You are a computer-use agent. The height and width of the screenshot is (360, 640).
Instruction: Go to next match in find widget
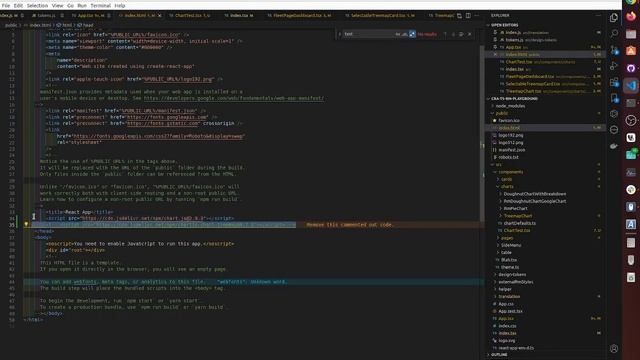tap(453, 34)
